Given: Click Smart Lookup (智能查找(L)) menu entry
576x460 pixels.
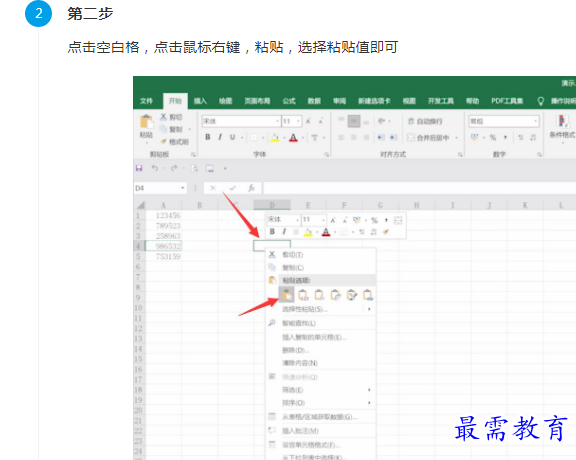Looking at the screenshot, I should (x=320, y=323).
